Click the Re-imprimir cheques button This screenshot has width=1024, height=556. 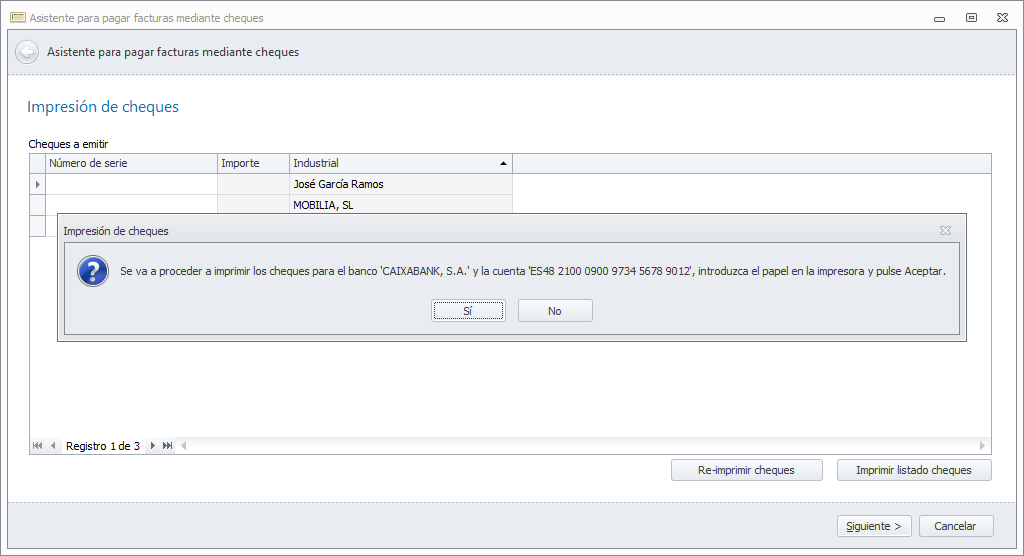point(746,470)
